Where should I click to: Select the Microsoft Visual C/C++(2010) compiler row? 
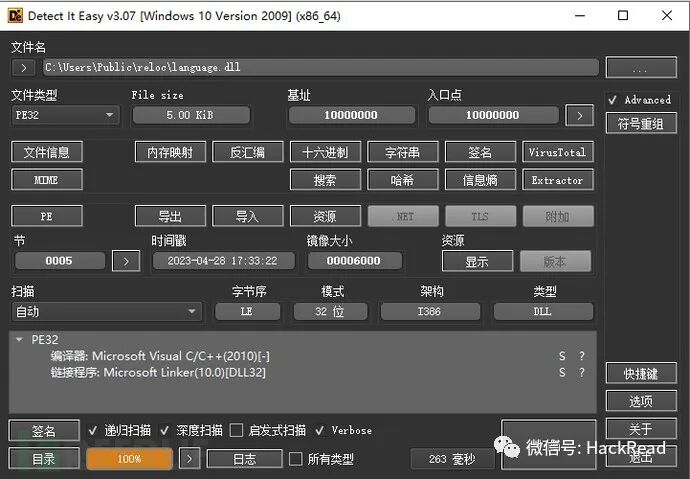[160, 356]
